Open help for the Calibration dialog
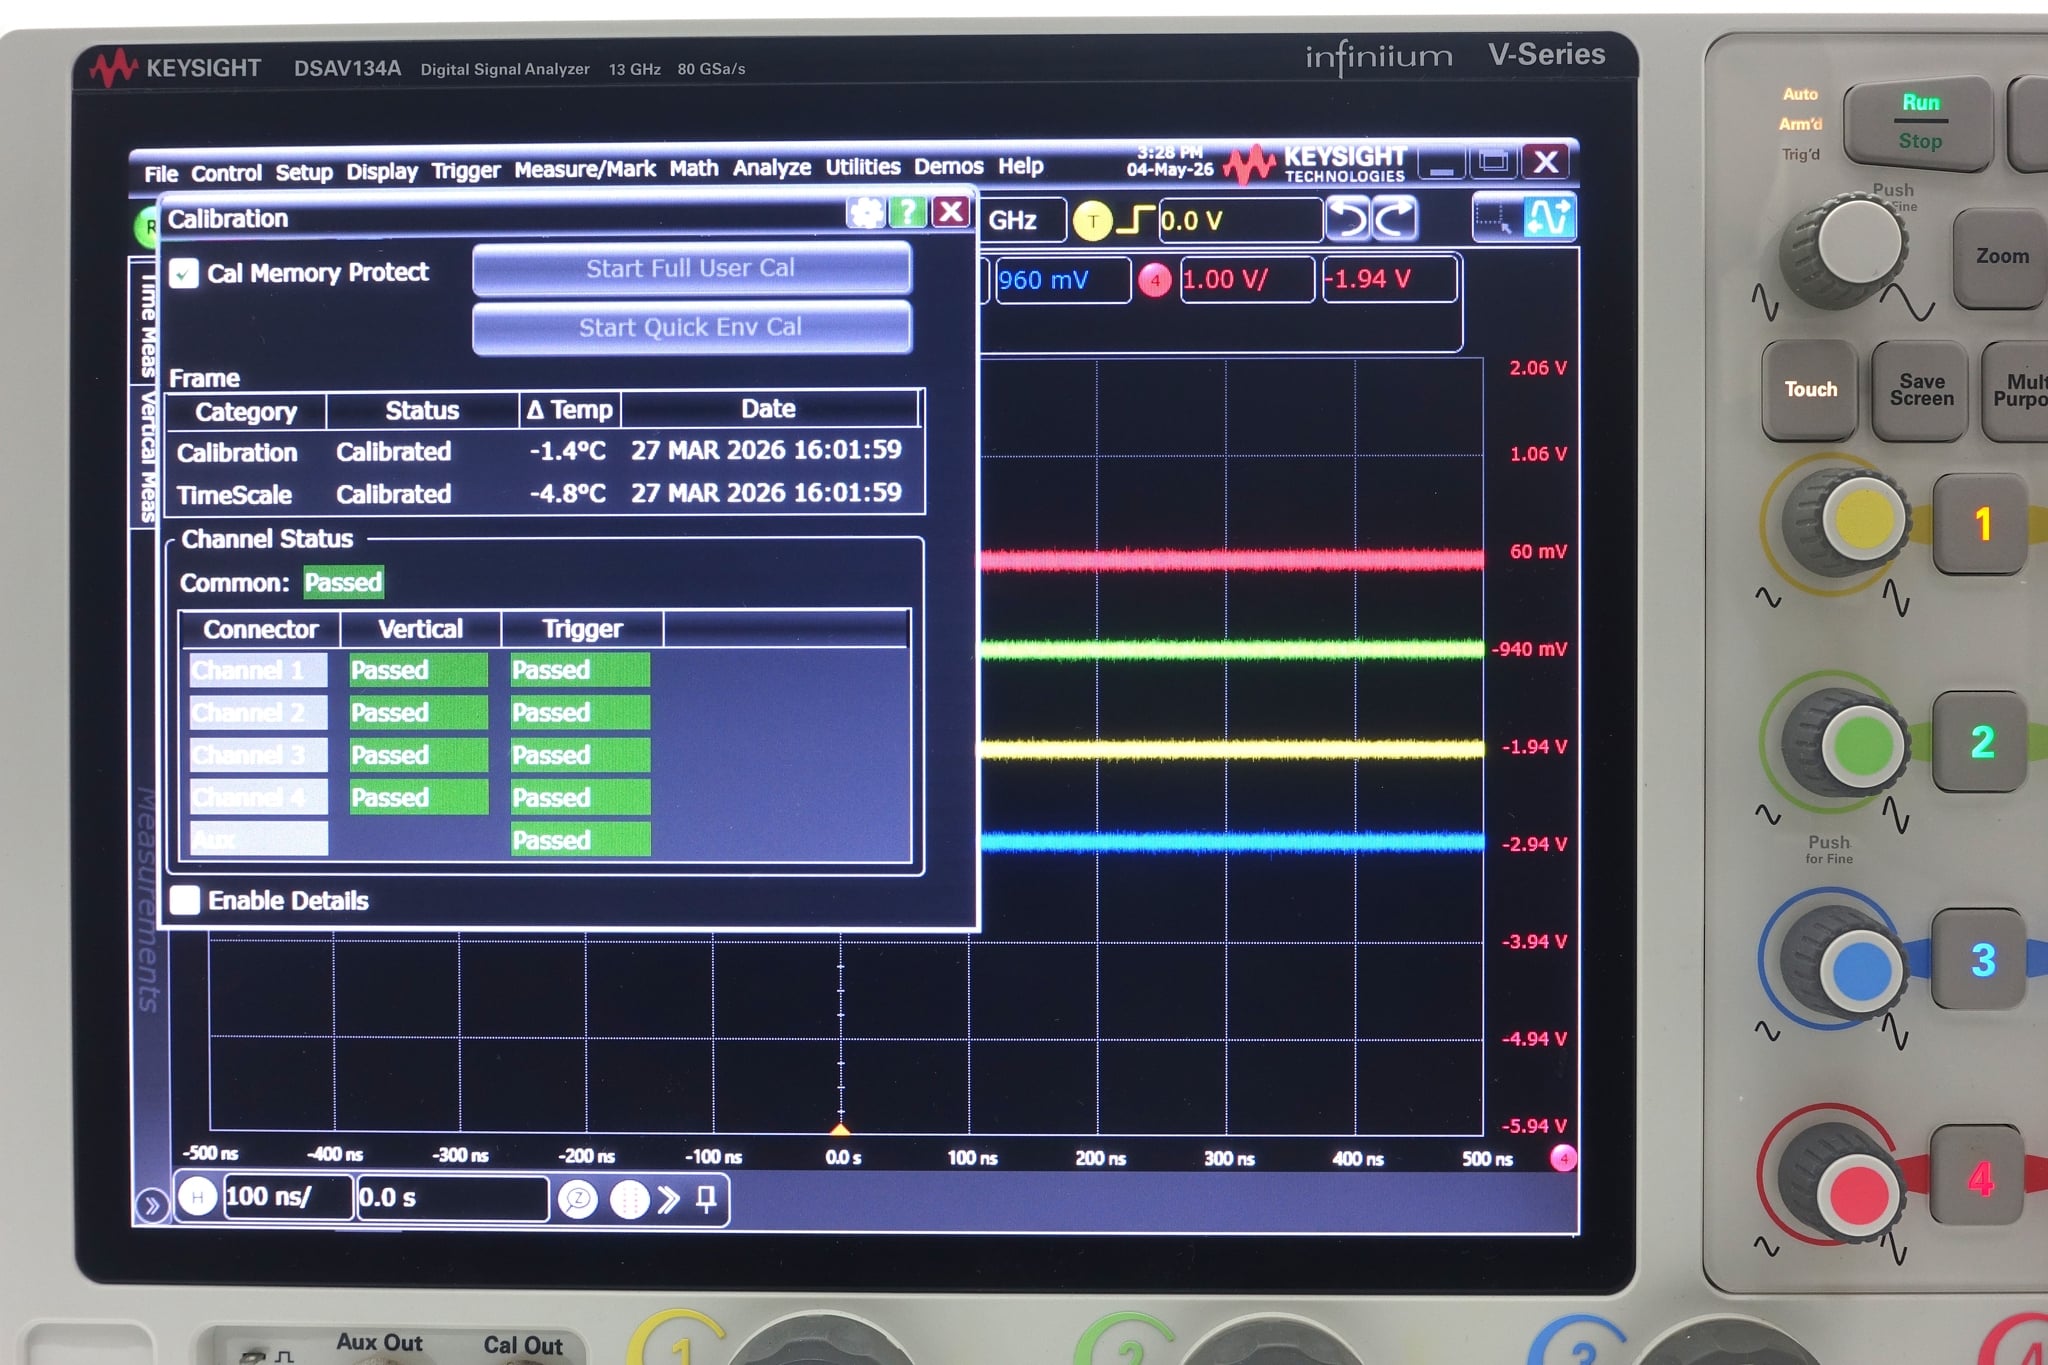This screenshot has width=2048, height=1365. 908,212
